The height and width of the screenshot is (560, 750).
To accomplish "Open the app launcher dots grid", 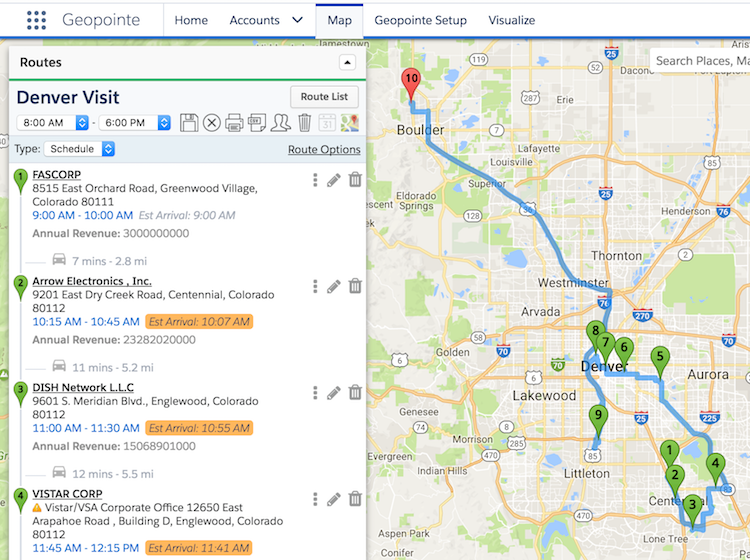I will coord(36,20).
